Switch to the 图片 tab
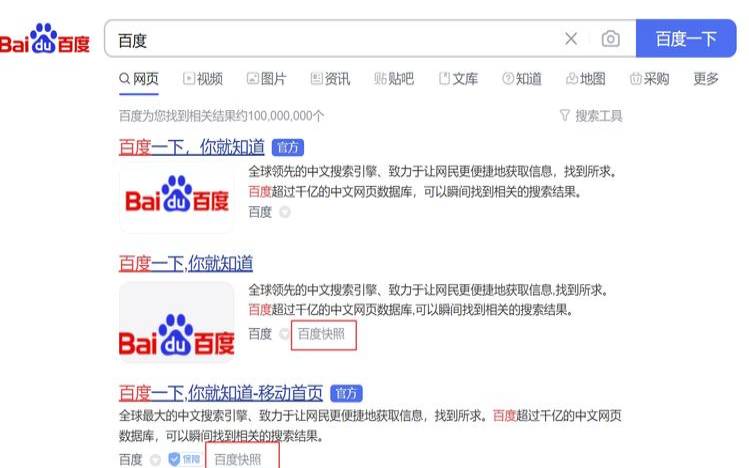The width and height of the screenshot is (749, 468). coord(267,79)
